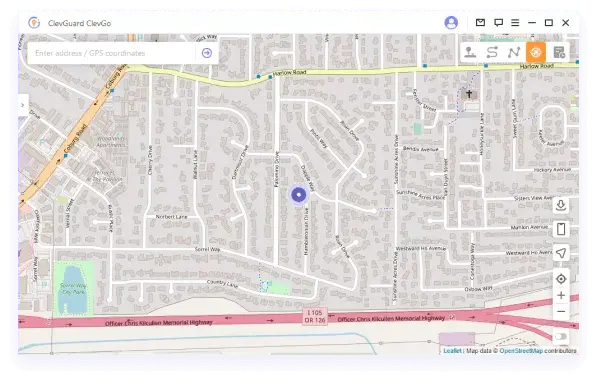The height and width of the screenshot is (381, 597).
Task: Expand the left side panel chevron
Action: point(23,105)
